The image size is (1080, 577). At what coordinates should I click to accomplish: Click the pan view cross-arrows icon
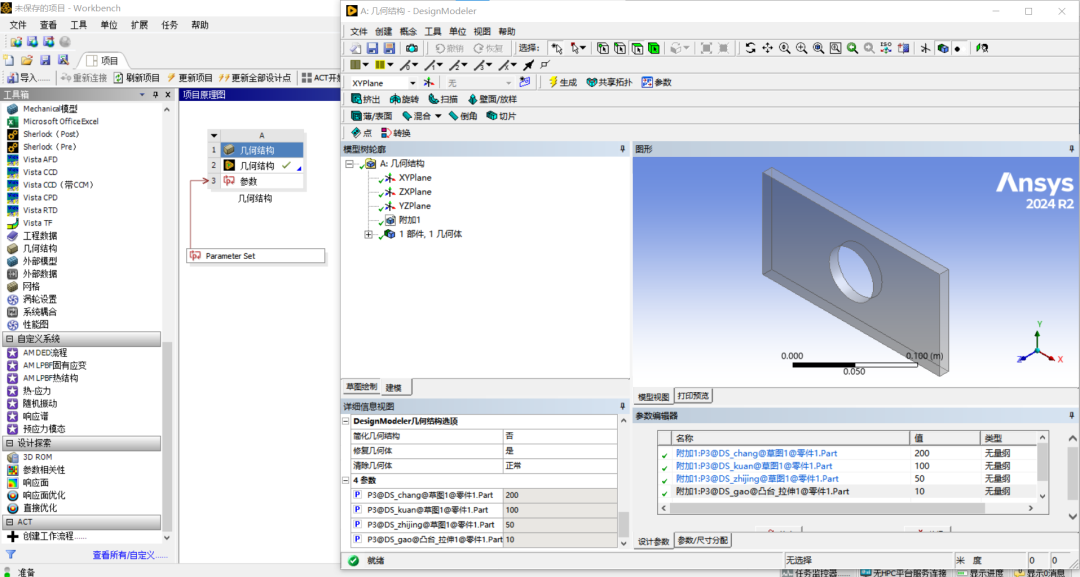(767, 48)
